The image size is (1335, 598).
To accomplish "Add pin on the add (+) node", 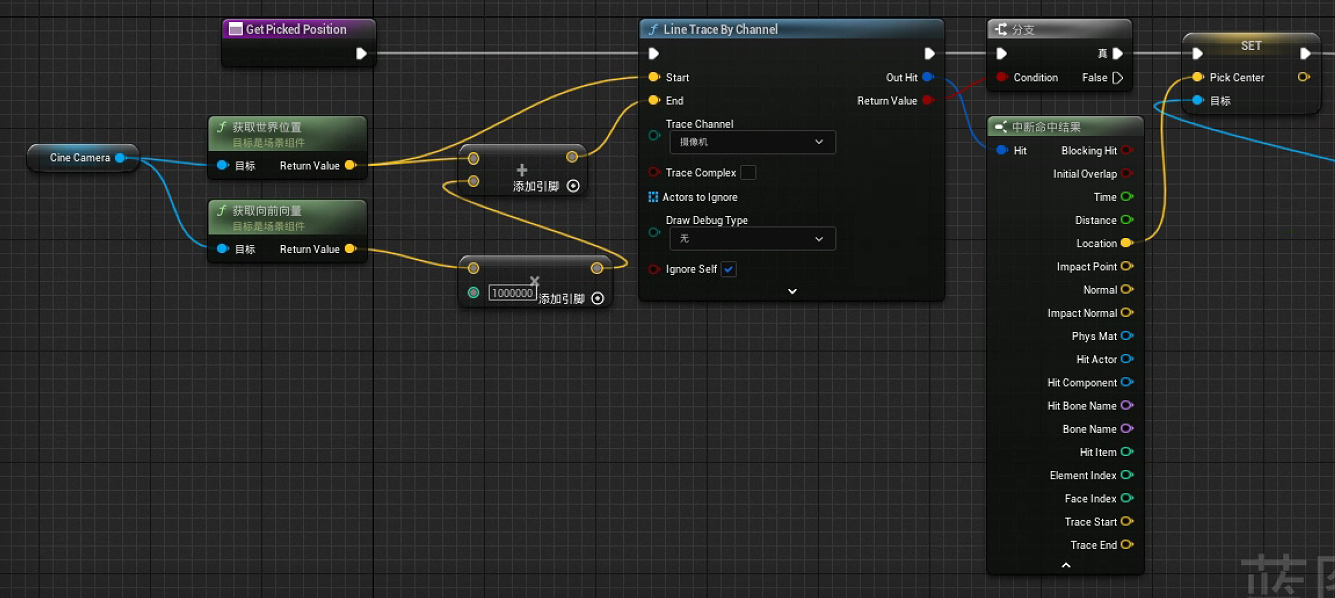I will click(x=573, y=186).
